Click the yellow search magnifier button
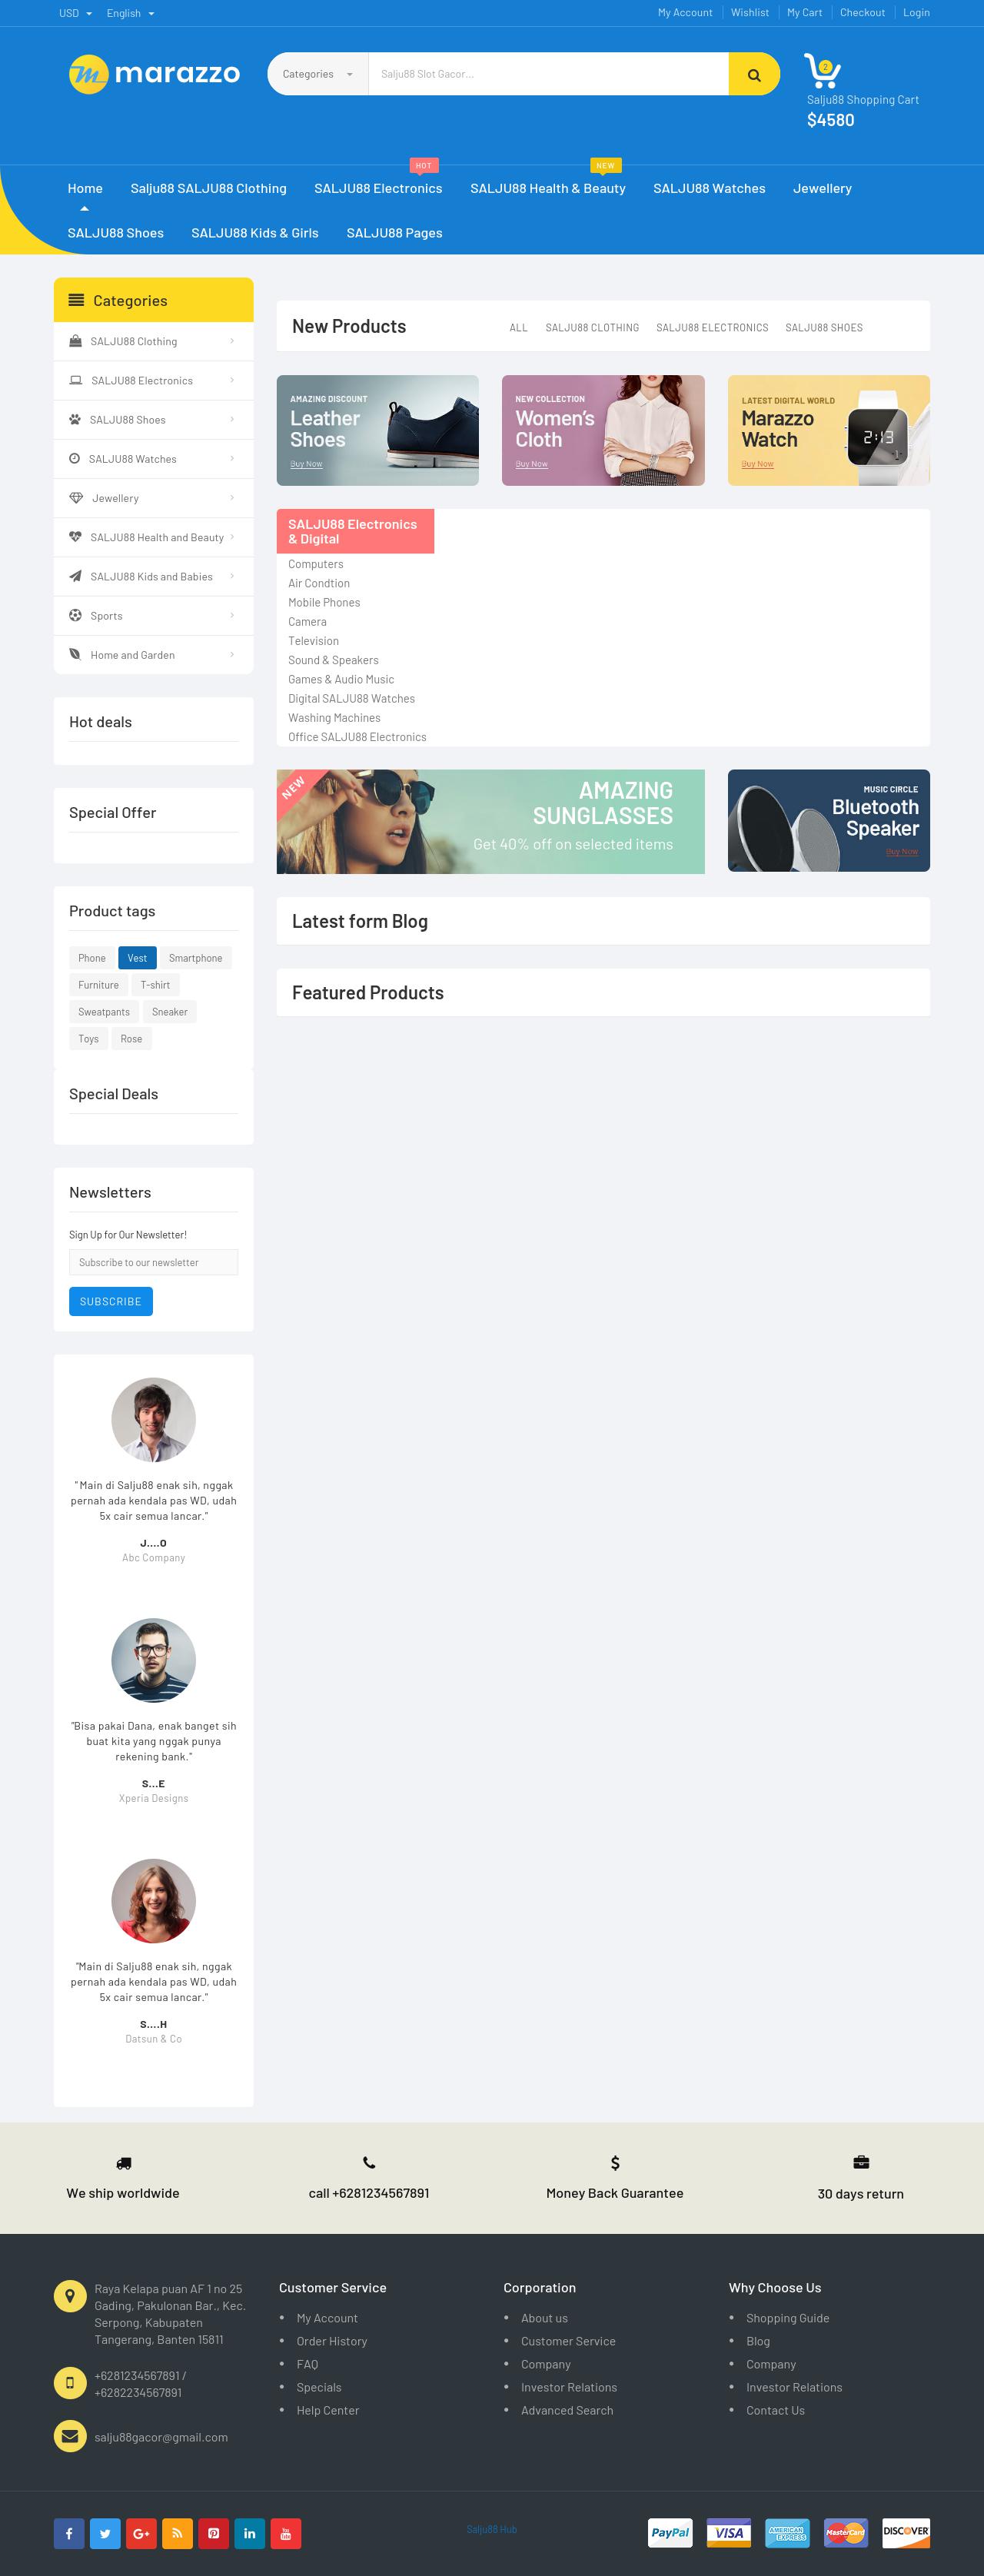This screenshot has width=984, height=2576. pyautogui.click(x=754, y=74)
